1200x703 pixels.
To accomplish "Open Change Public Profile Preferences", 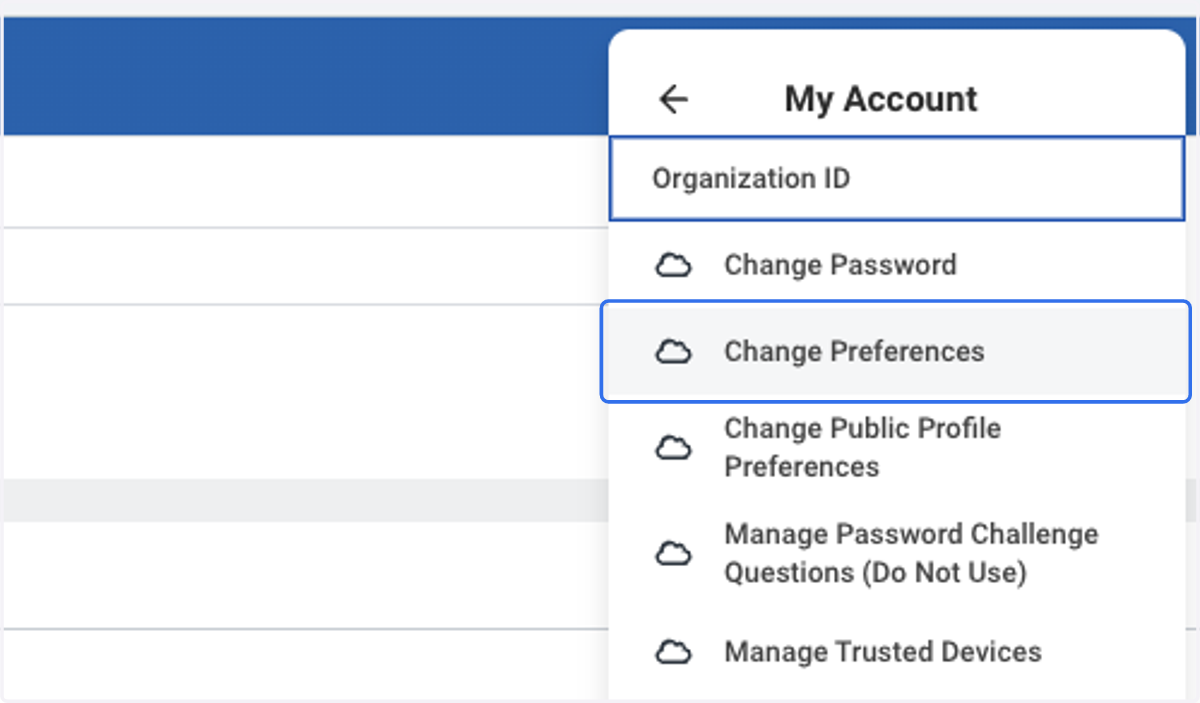I will pyautogui.click(x=897, y=447).
